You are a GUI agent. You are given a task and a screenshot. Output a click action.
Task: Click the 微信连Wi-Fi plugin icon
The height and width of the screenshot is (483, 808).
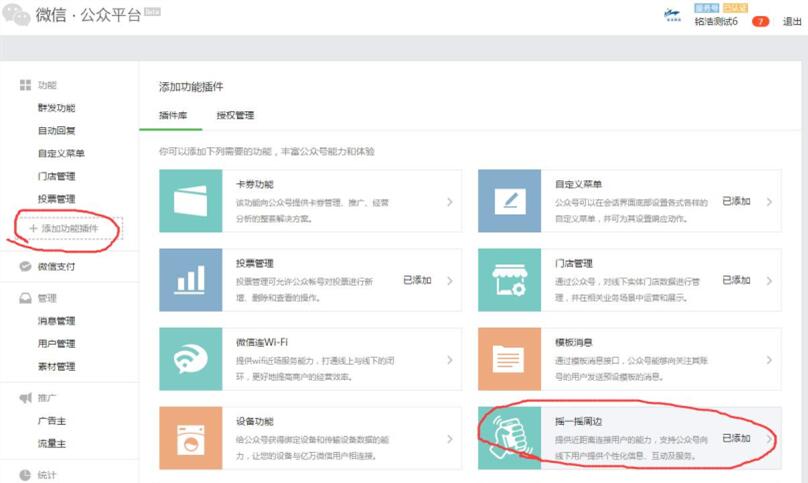(190, 357)
